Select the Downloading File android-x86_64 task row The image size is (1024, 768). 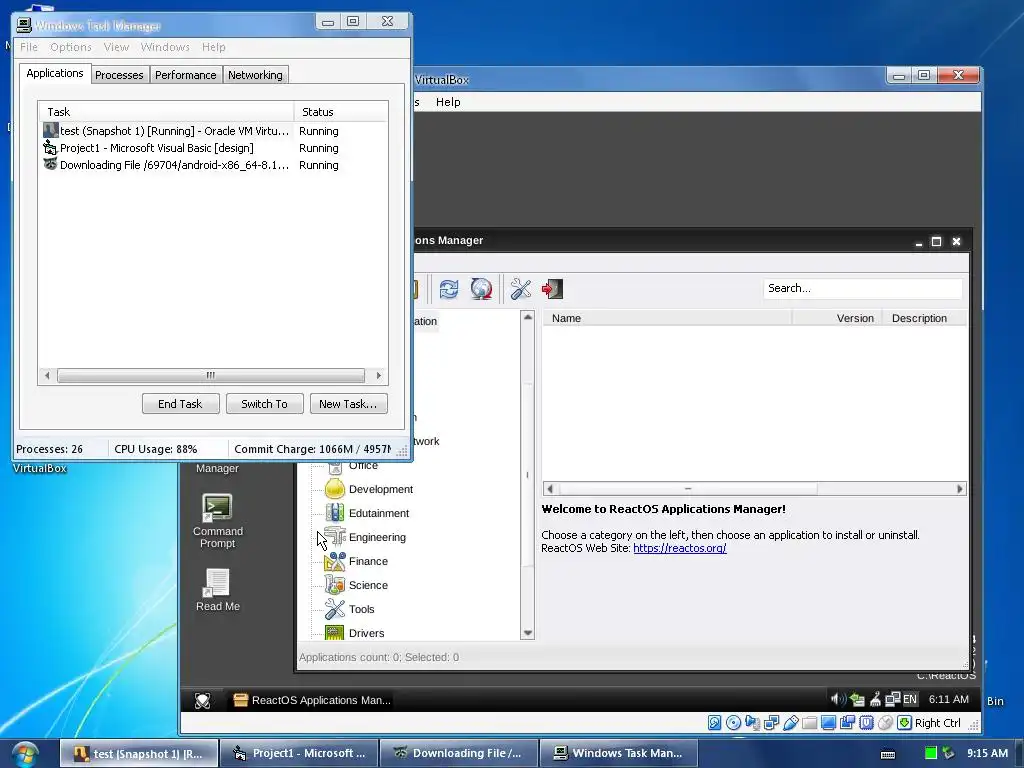(213, 165)
